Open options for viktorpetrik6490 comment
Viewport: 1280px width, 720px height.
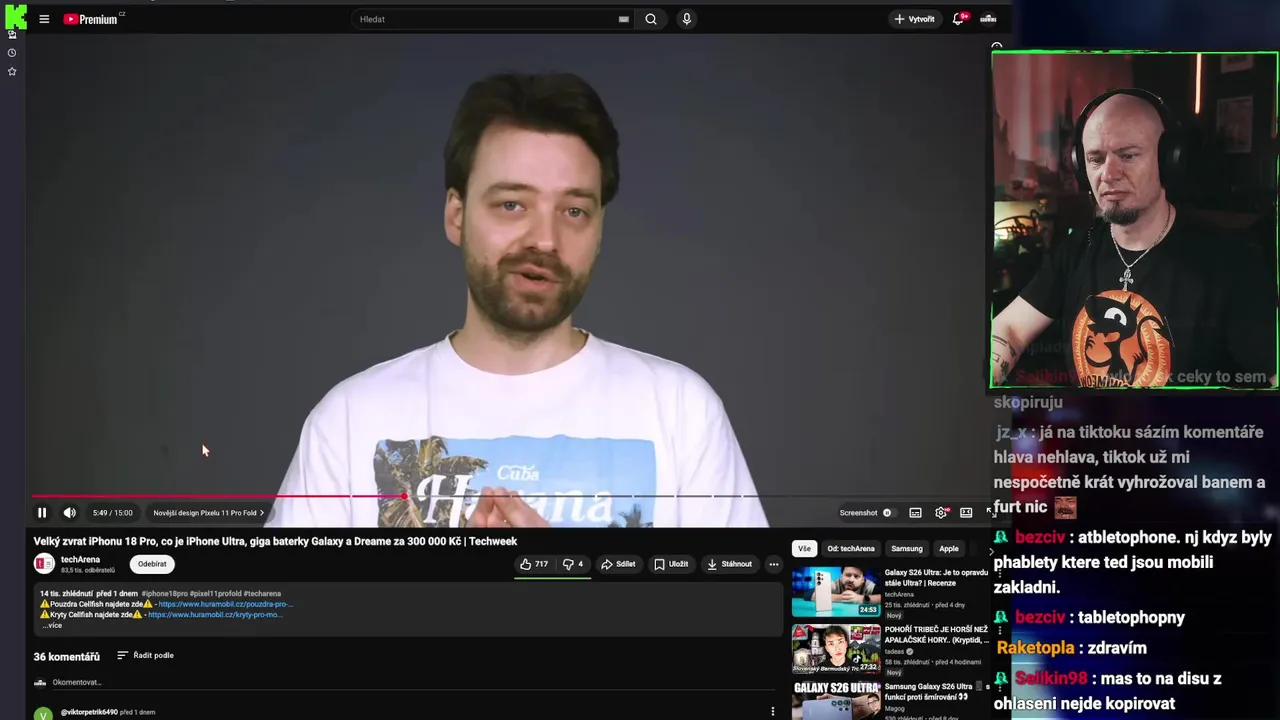(772, 712)
